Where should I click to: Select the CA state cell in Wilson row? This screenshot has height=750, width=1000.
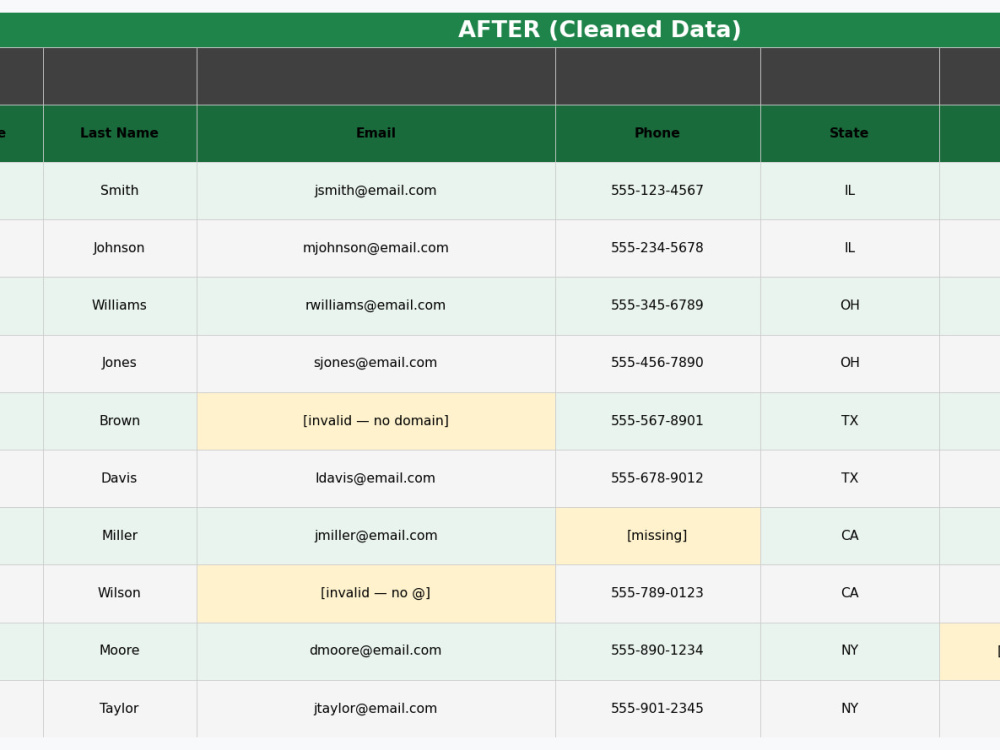click(x=849, y=593)
